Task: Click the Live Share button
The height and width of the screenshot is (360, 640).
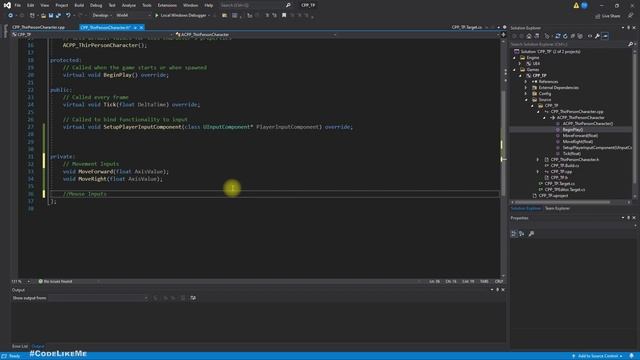Action: pyautogui.click(x=608, y=16)
